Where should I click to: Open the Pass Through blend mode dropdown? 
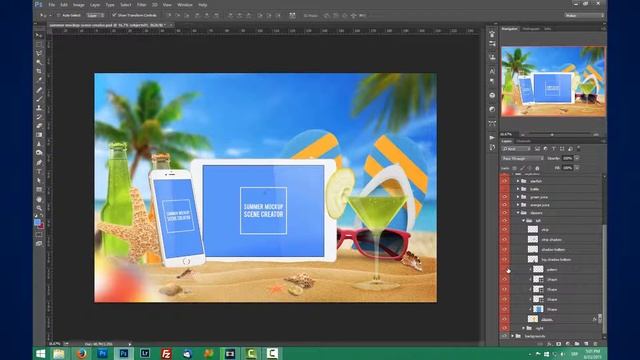[x=522, y=158]
